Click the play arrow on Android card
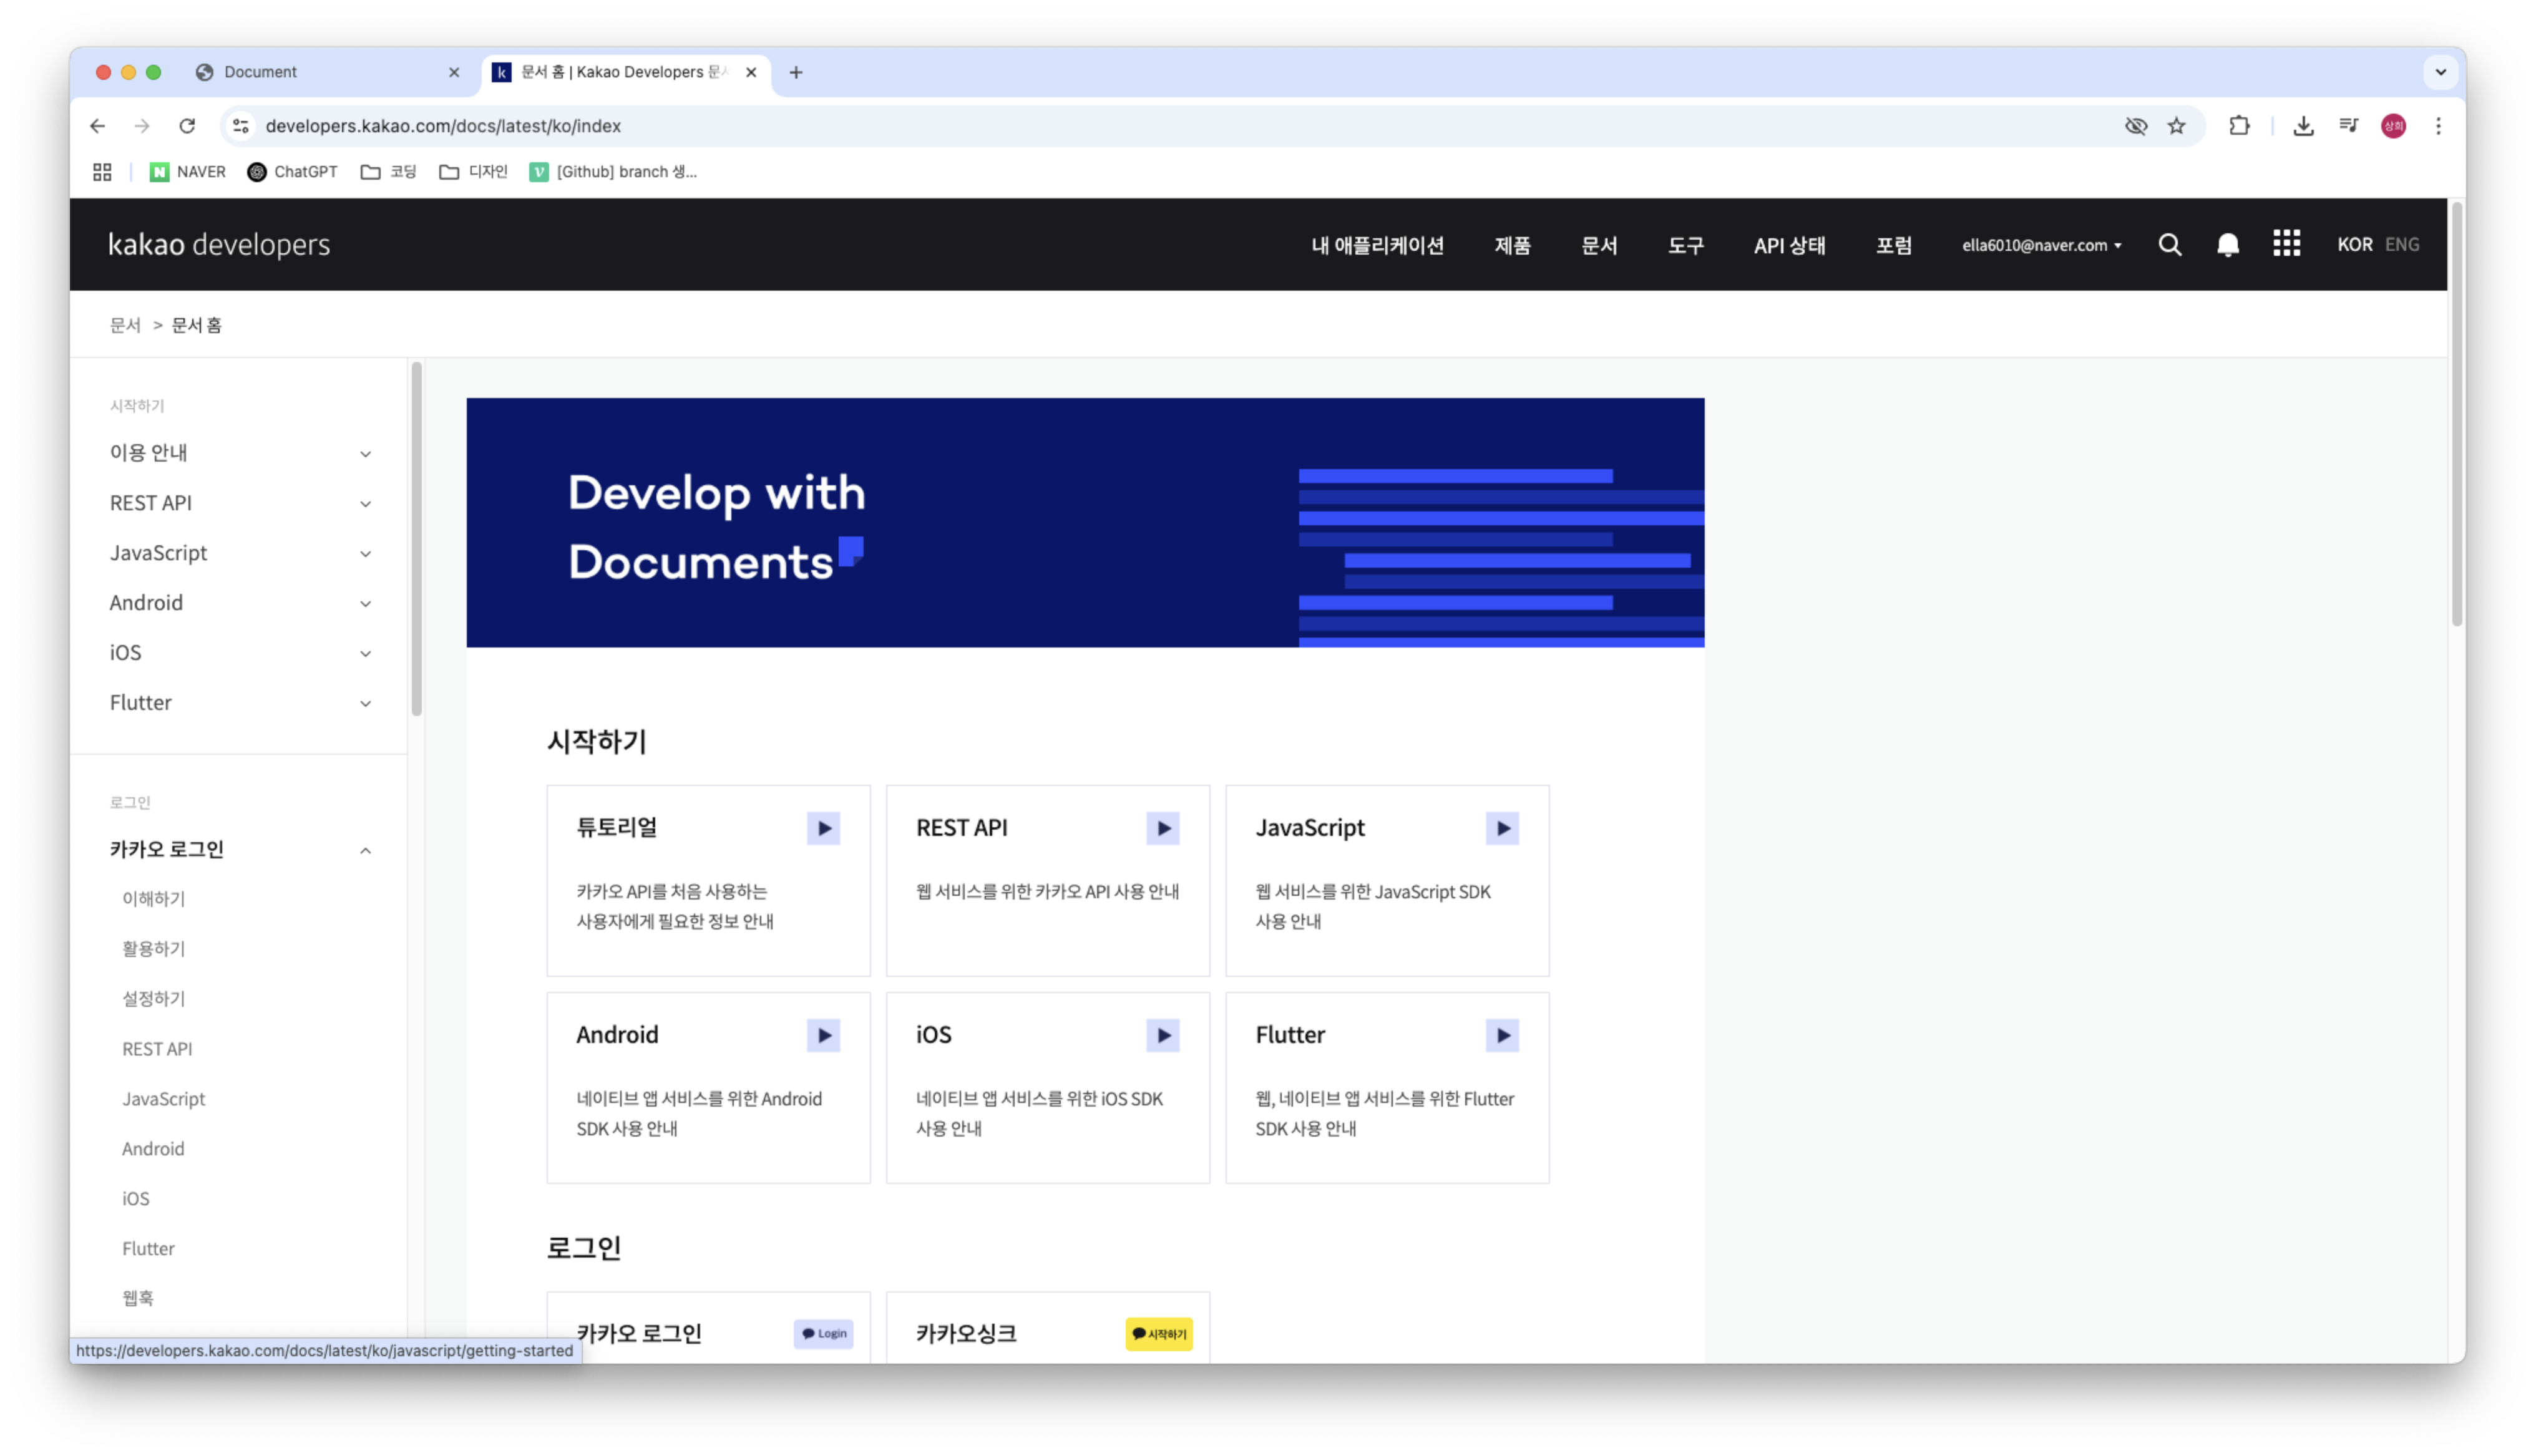 click(824, 1036)
